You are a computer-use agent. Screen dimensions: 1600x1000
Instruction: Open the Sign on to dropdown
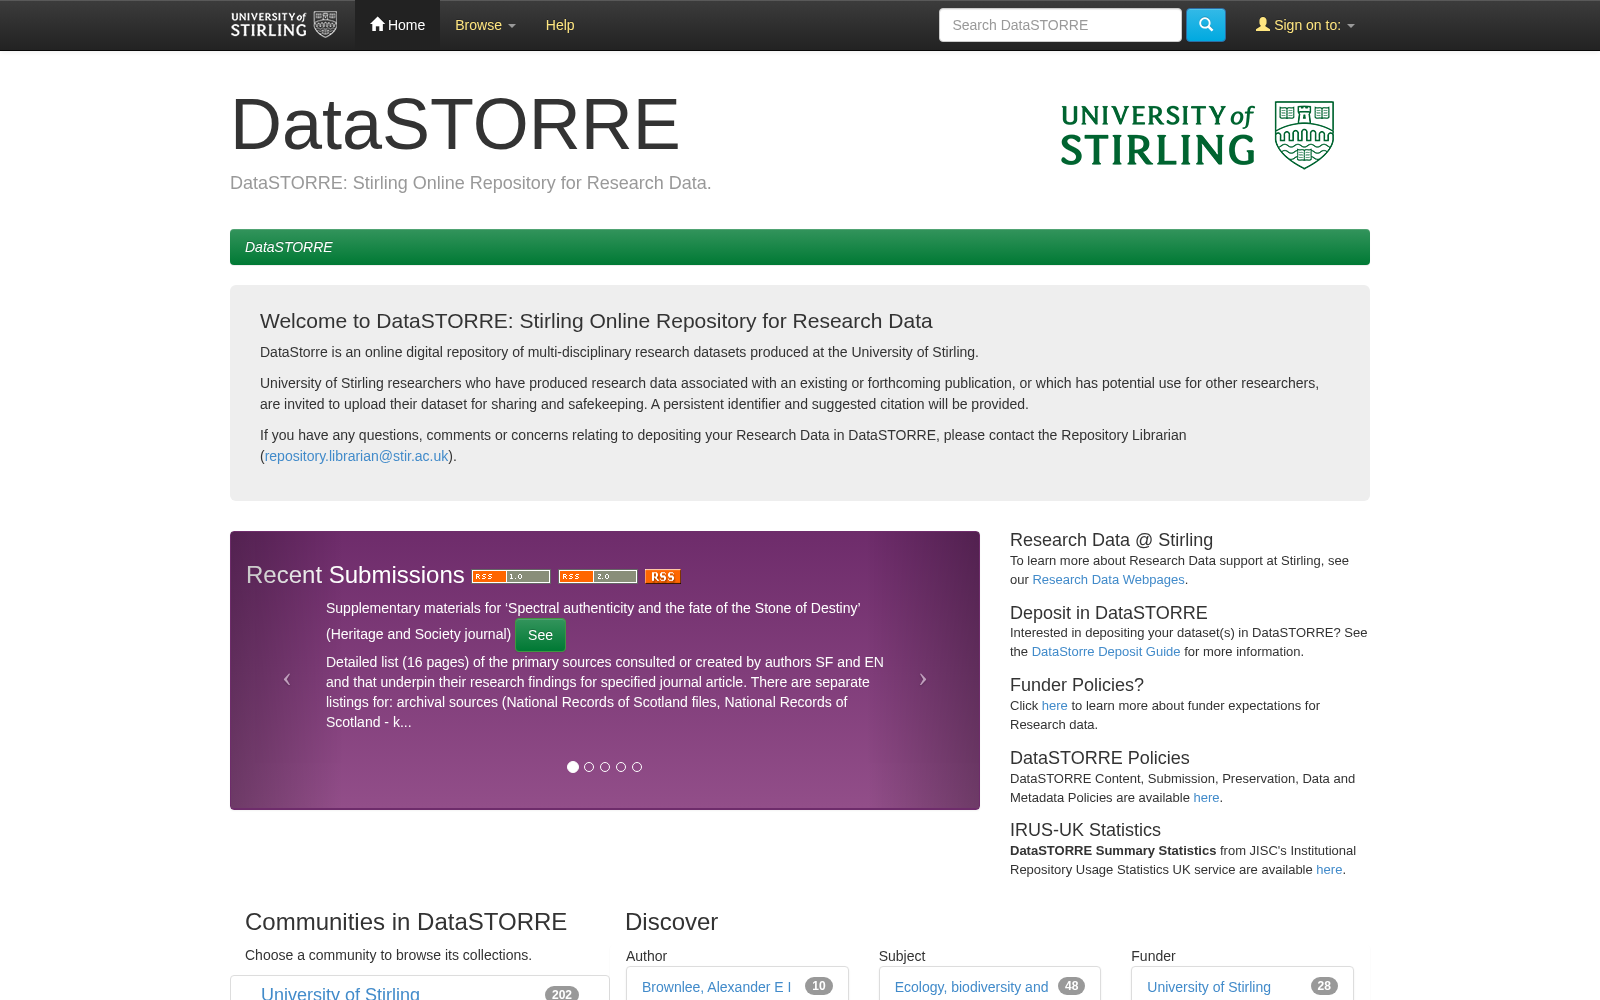pos(1305,25)
